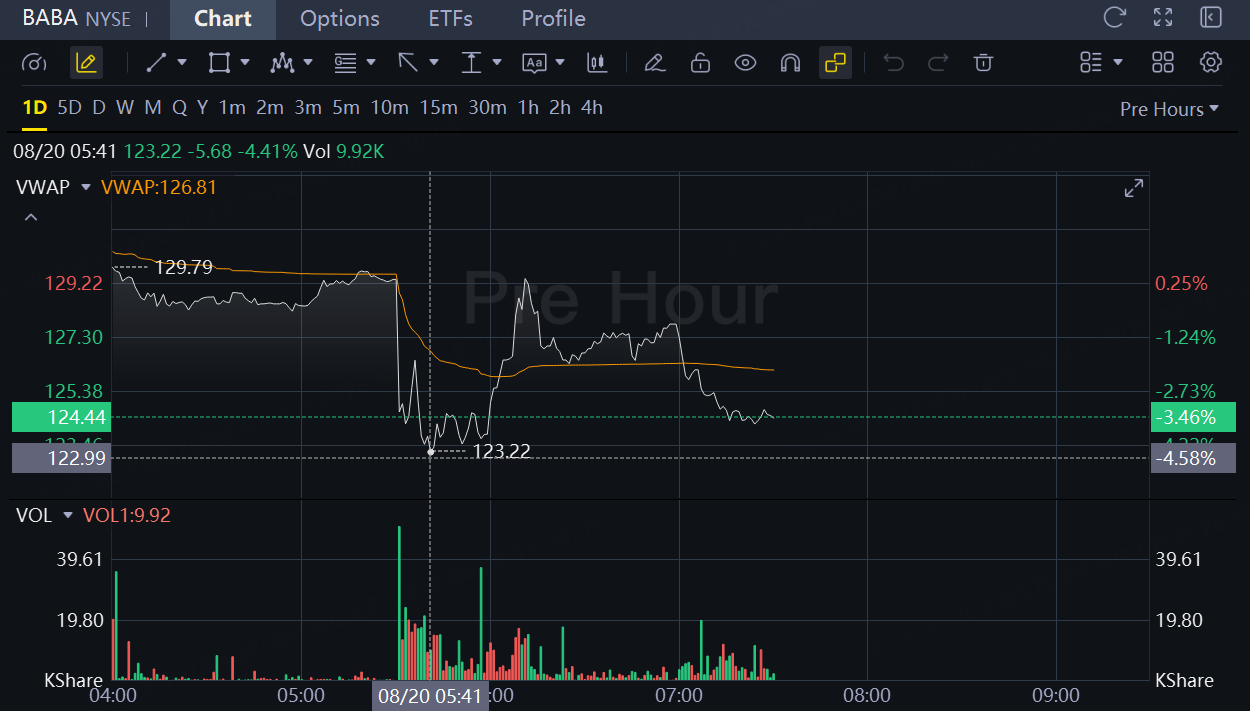Select the Fibonacci retracement lines tool

pyautogui.click(x=345, y=63)
